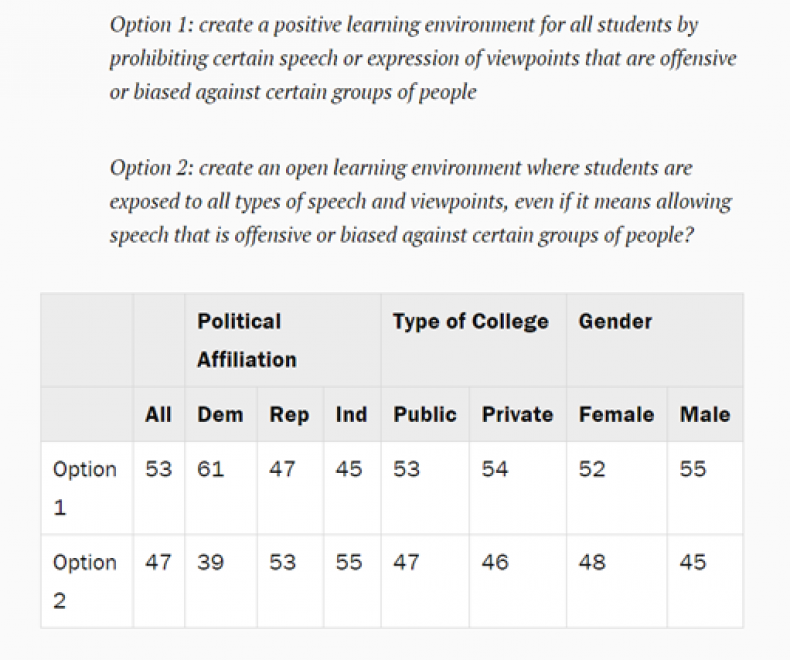Image resolution: width=790 pixels, height=660 pixels.
Task: Click the Male column header
Action: [x=705, y=415]
